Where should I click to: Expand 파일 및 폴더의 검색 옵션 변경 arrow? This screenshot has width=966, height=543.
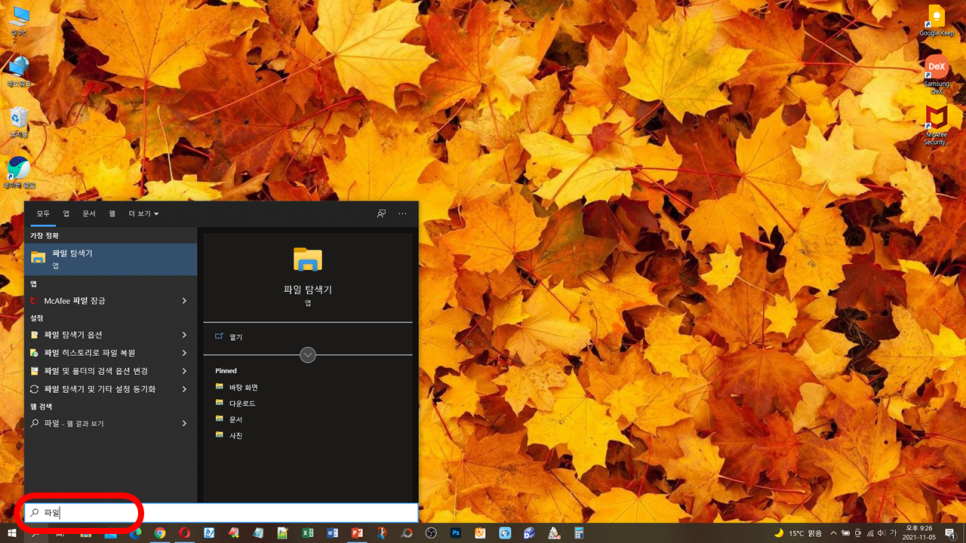tap(184, 371)
